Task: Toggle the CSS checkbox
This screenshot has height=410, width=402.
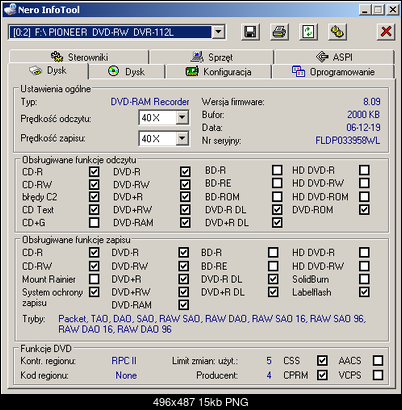Action: coord(322,360)
